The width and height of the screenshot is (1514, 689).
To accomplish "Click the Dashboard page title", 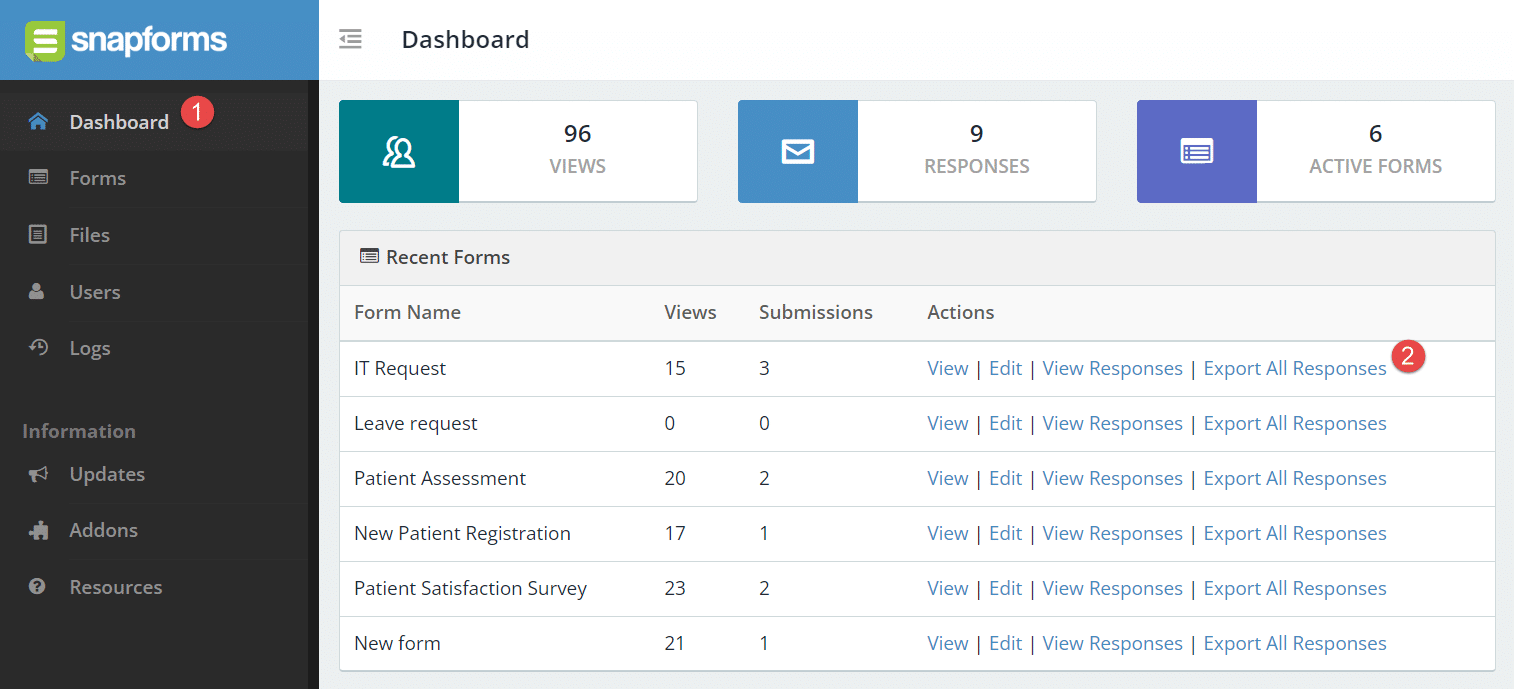I will 465,40.
